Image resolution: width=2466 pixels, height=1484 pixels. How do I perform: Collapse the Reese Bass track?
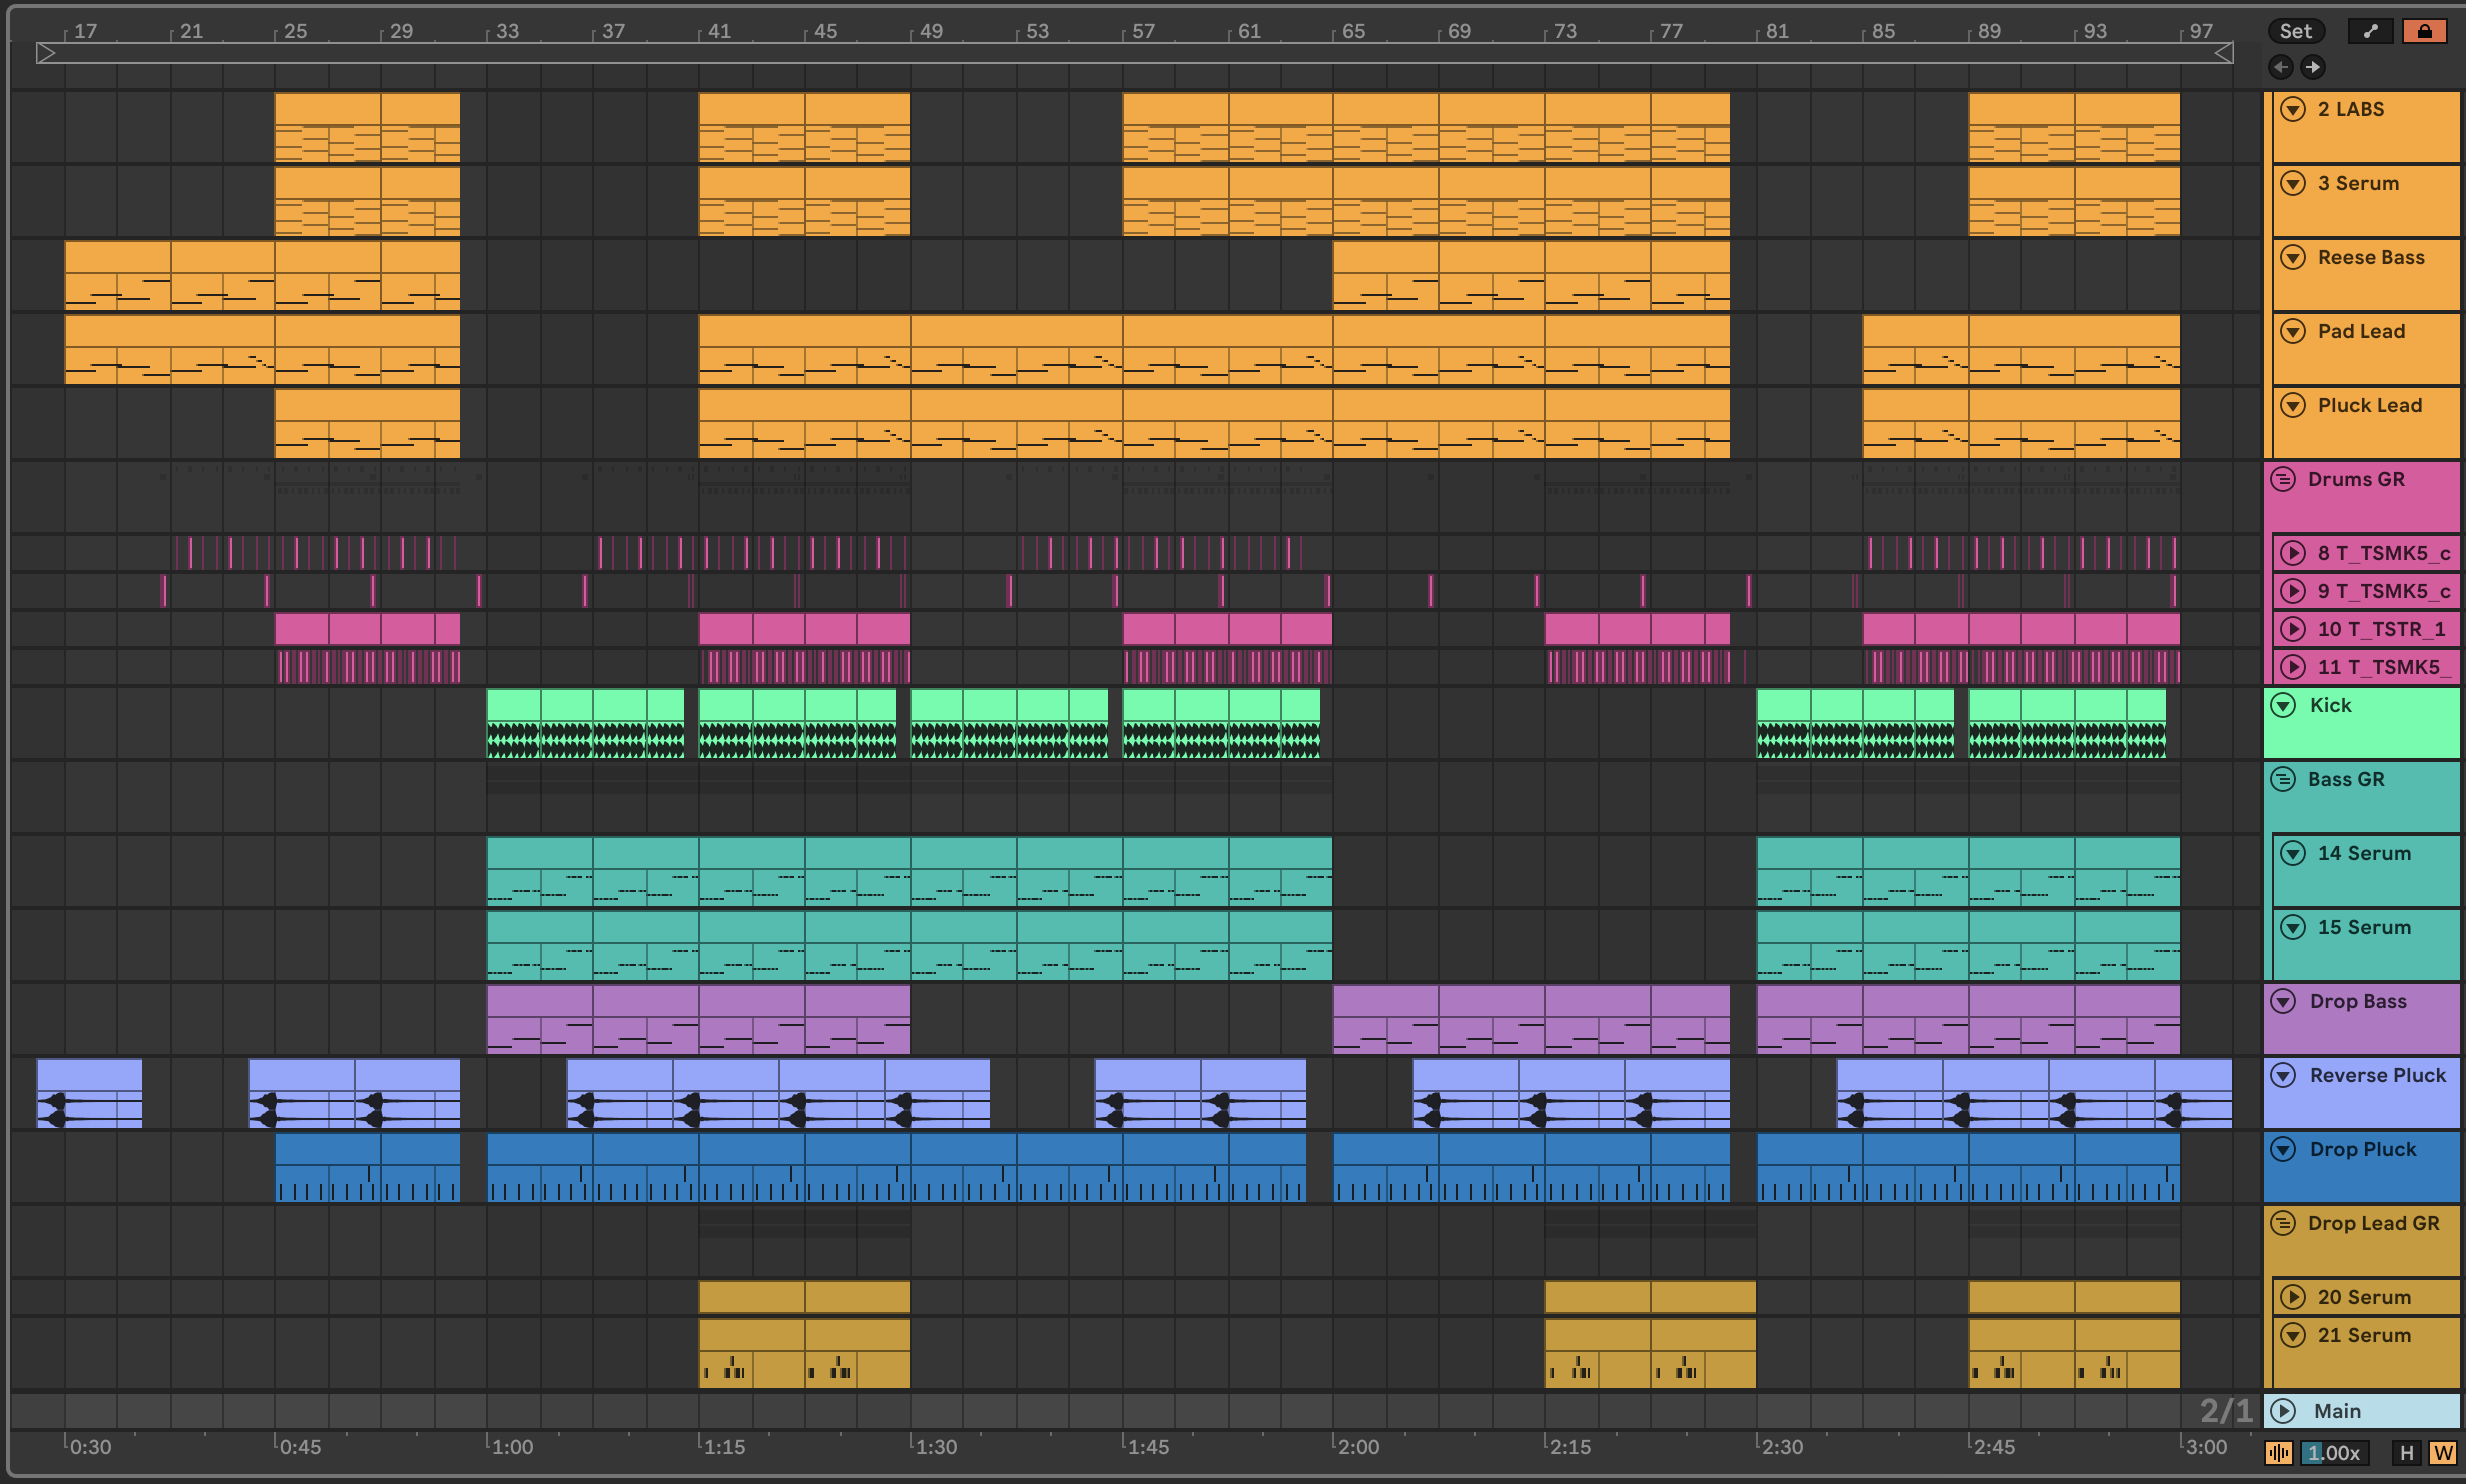pos(2293,257)
